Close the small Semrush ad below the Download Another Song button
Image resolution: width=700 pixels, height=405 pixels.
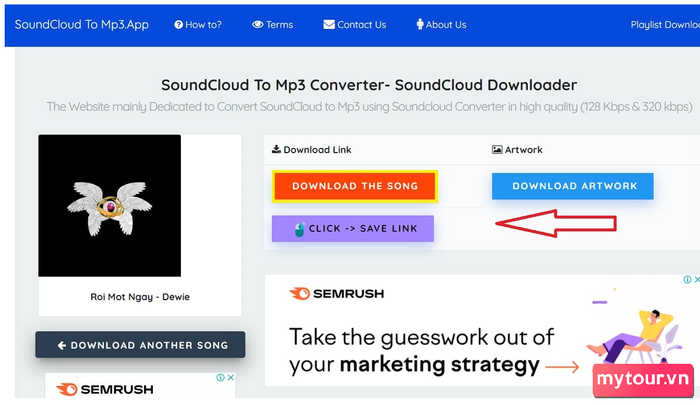click(x=231, y=377)
